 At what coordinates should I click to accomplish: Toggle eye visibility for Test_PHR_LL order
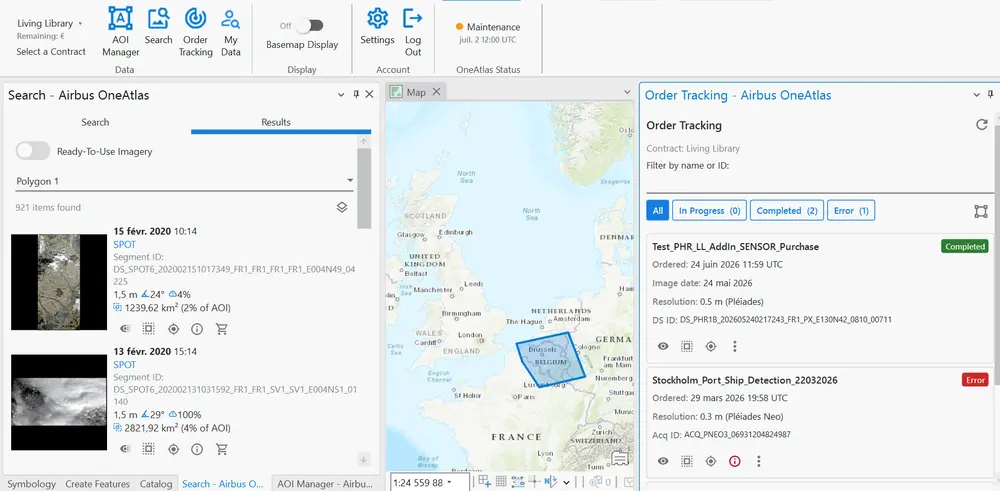(663, 346)
